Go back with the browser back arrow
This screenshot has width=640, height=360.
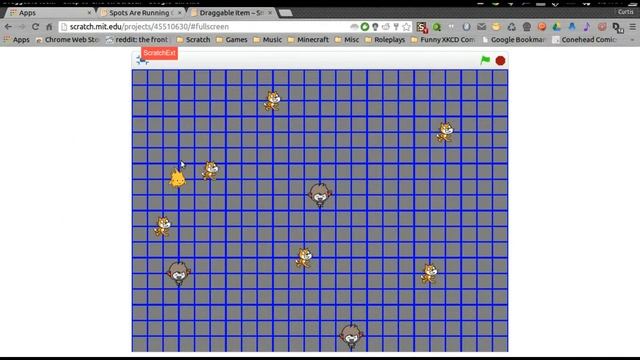click(8, 27)
